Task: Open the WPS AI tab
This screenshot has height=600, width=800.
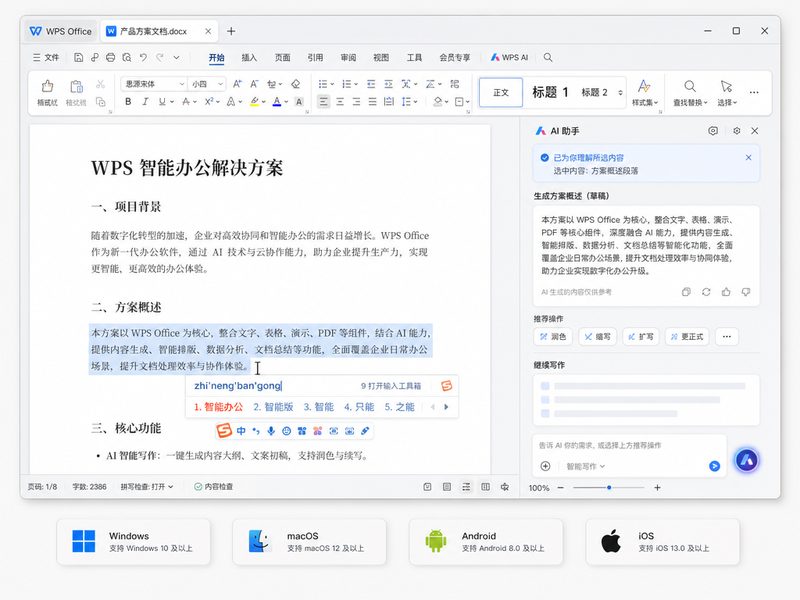Action: (509, 58)
